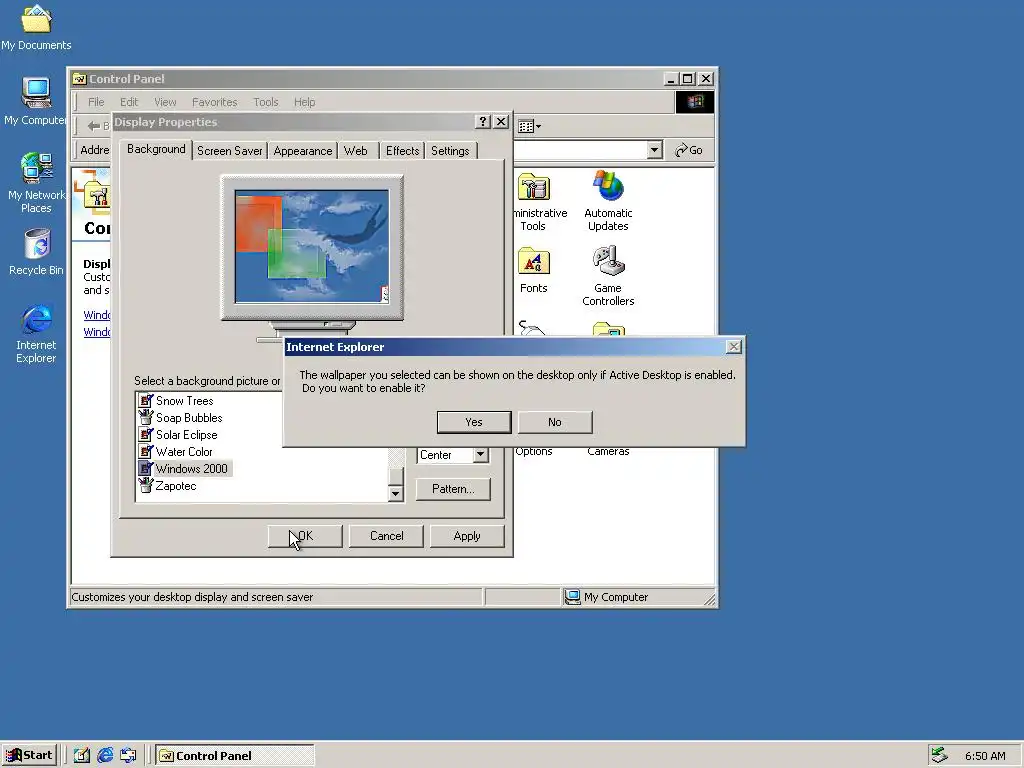1024x768 pixels.
Task: Click My Computer in status bar
Action: point(607,597)
